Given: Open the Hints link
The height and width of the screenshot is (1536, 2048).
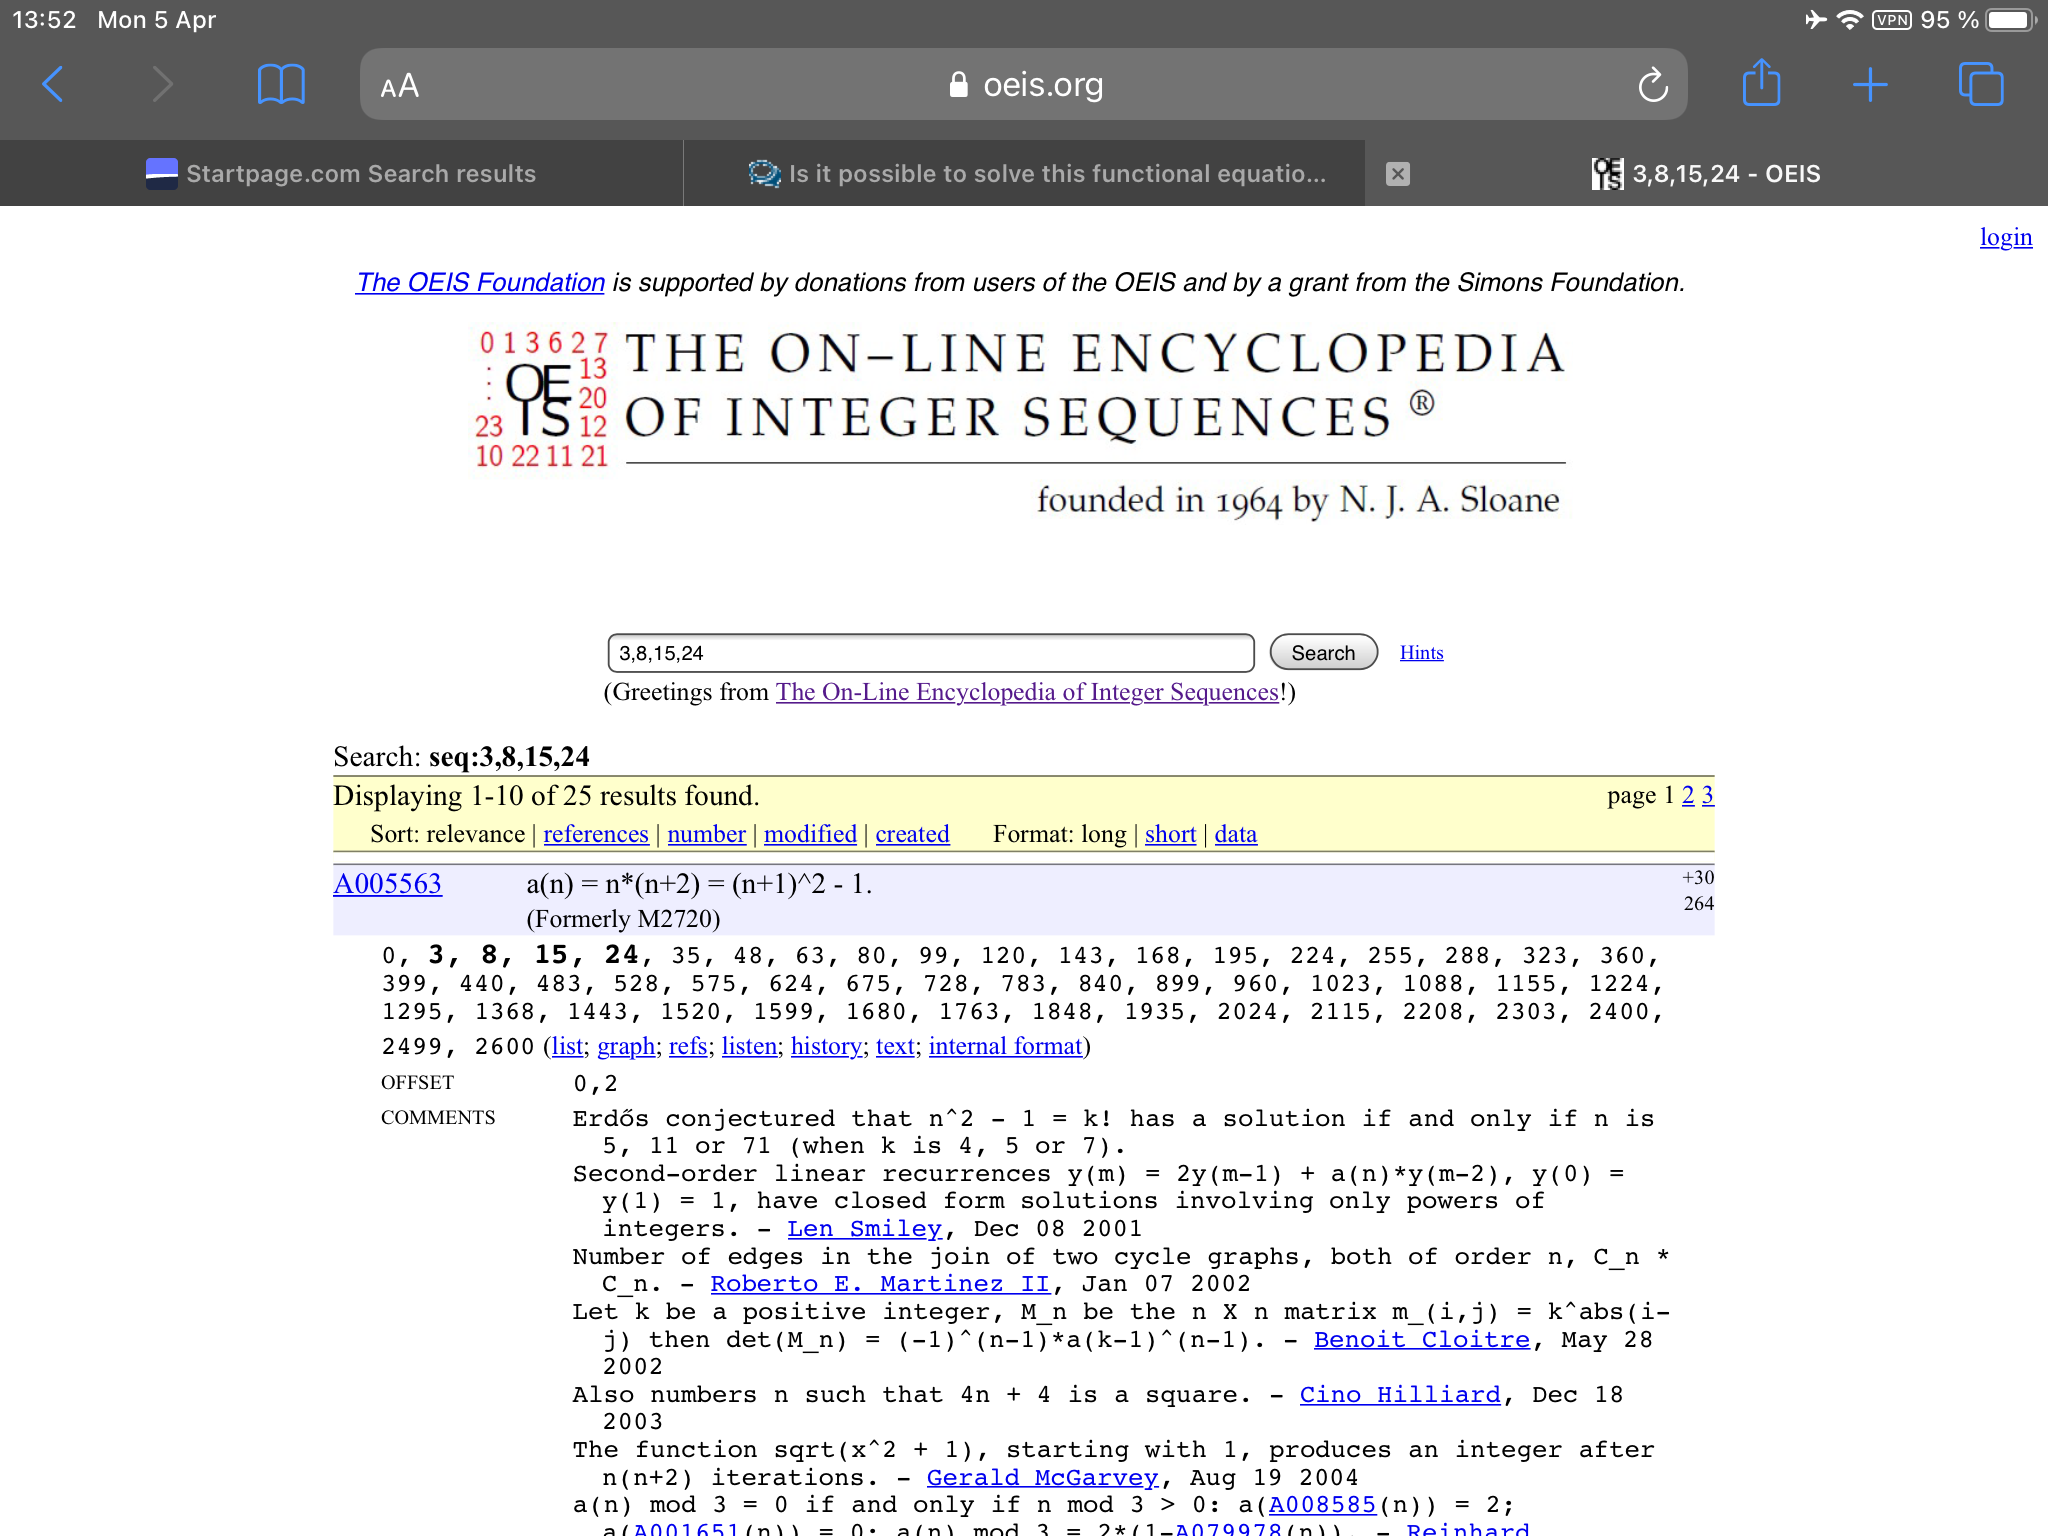Looking at the screenshot, I should (x=1421, y=653).
